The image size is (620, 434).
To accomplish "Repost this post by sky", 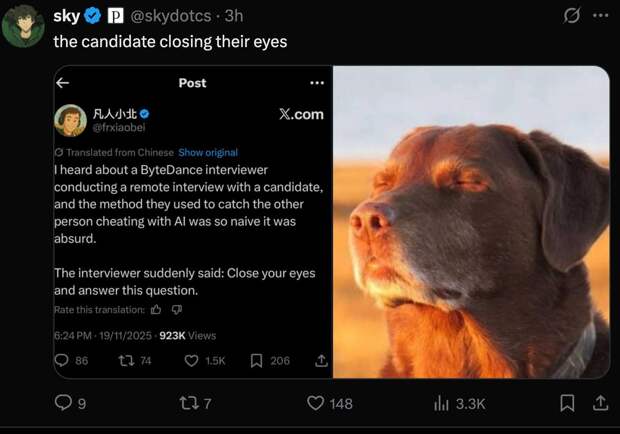I will click(187, 403).
